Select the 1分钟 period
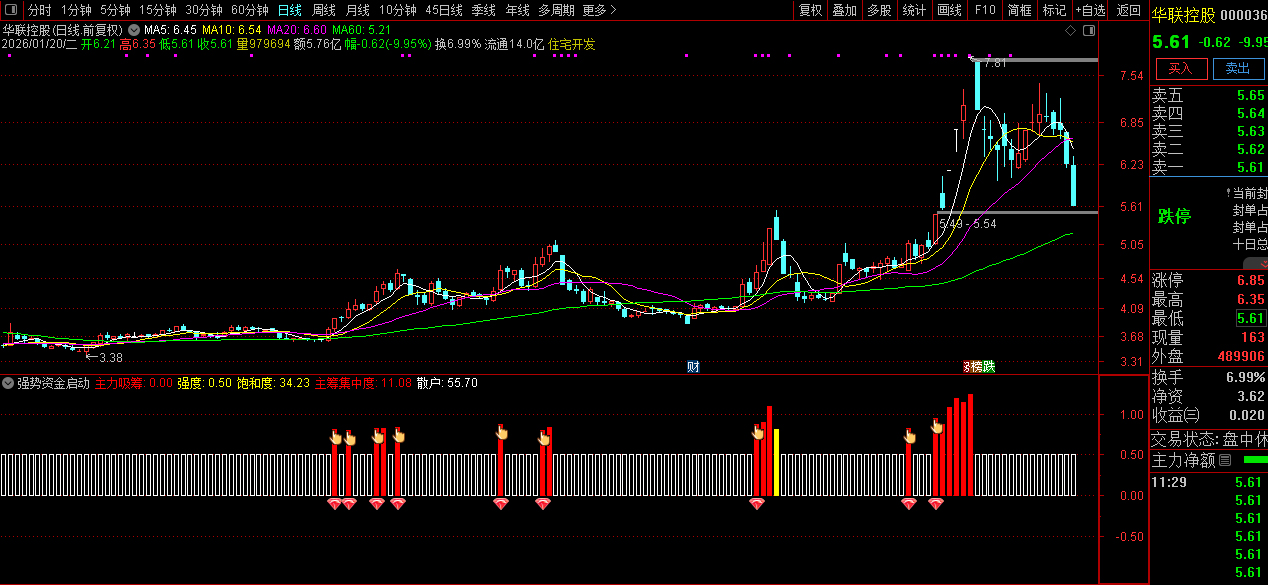 pyautogui.click(x=76, y=10)
